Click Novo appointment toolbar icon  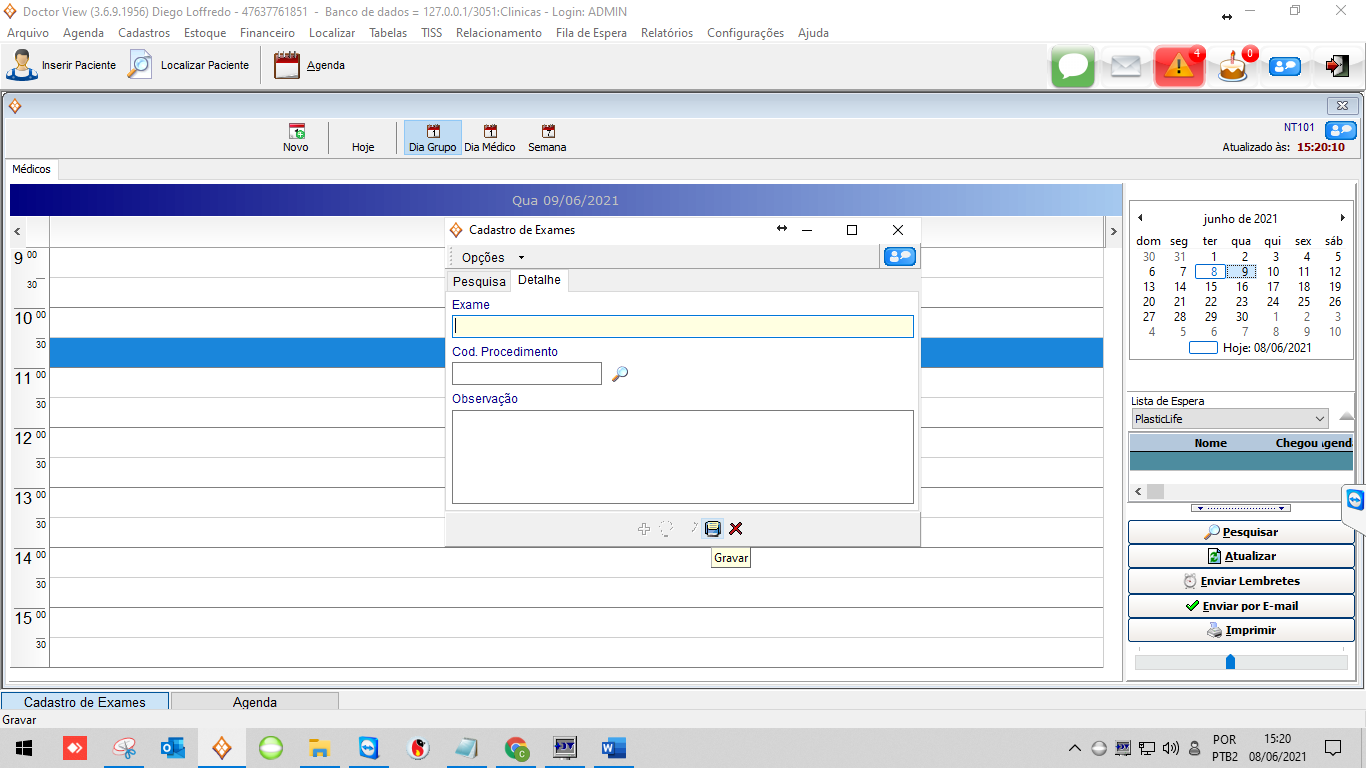[x=296, y=138]
